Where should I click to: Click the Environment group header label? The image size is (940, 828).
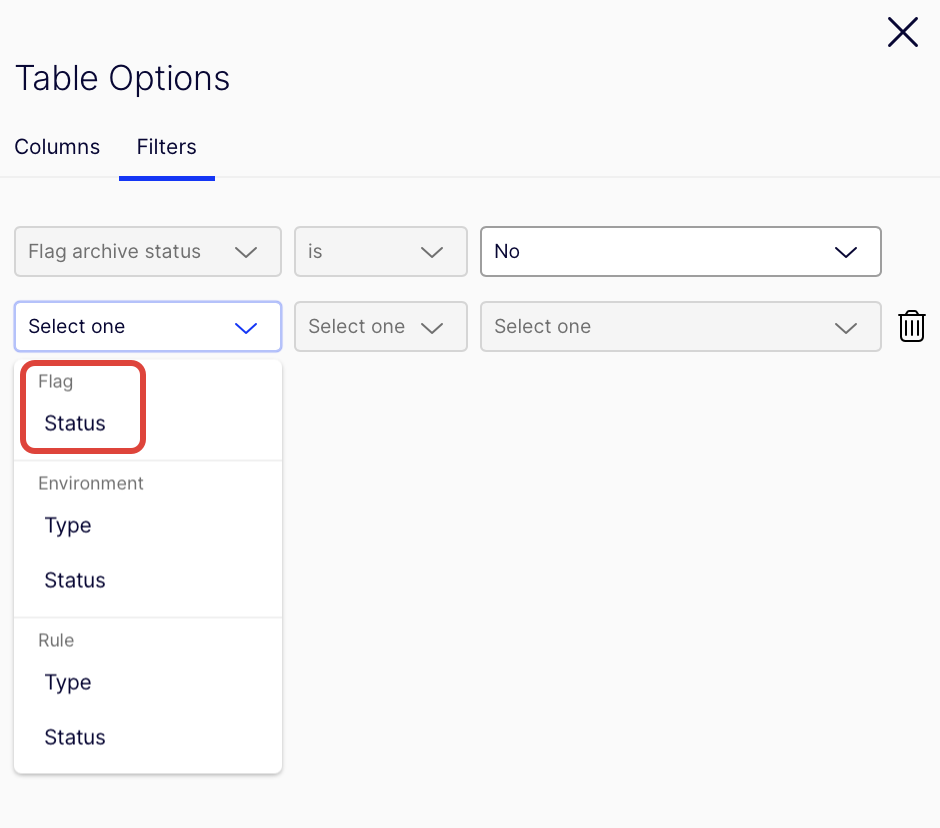tap(91, 483)
